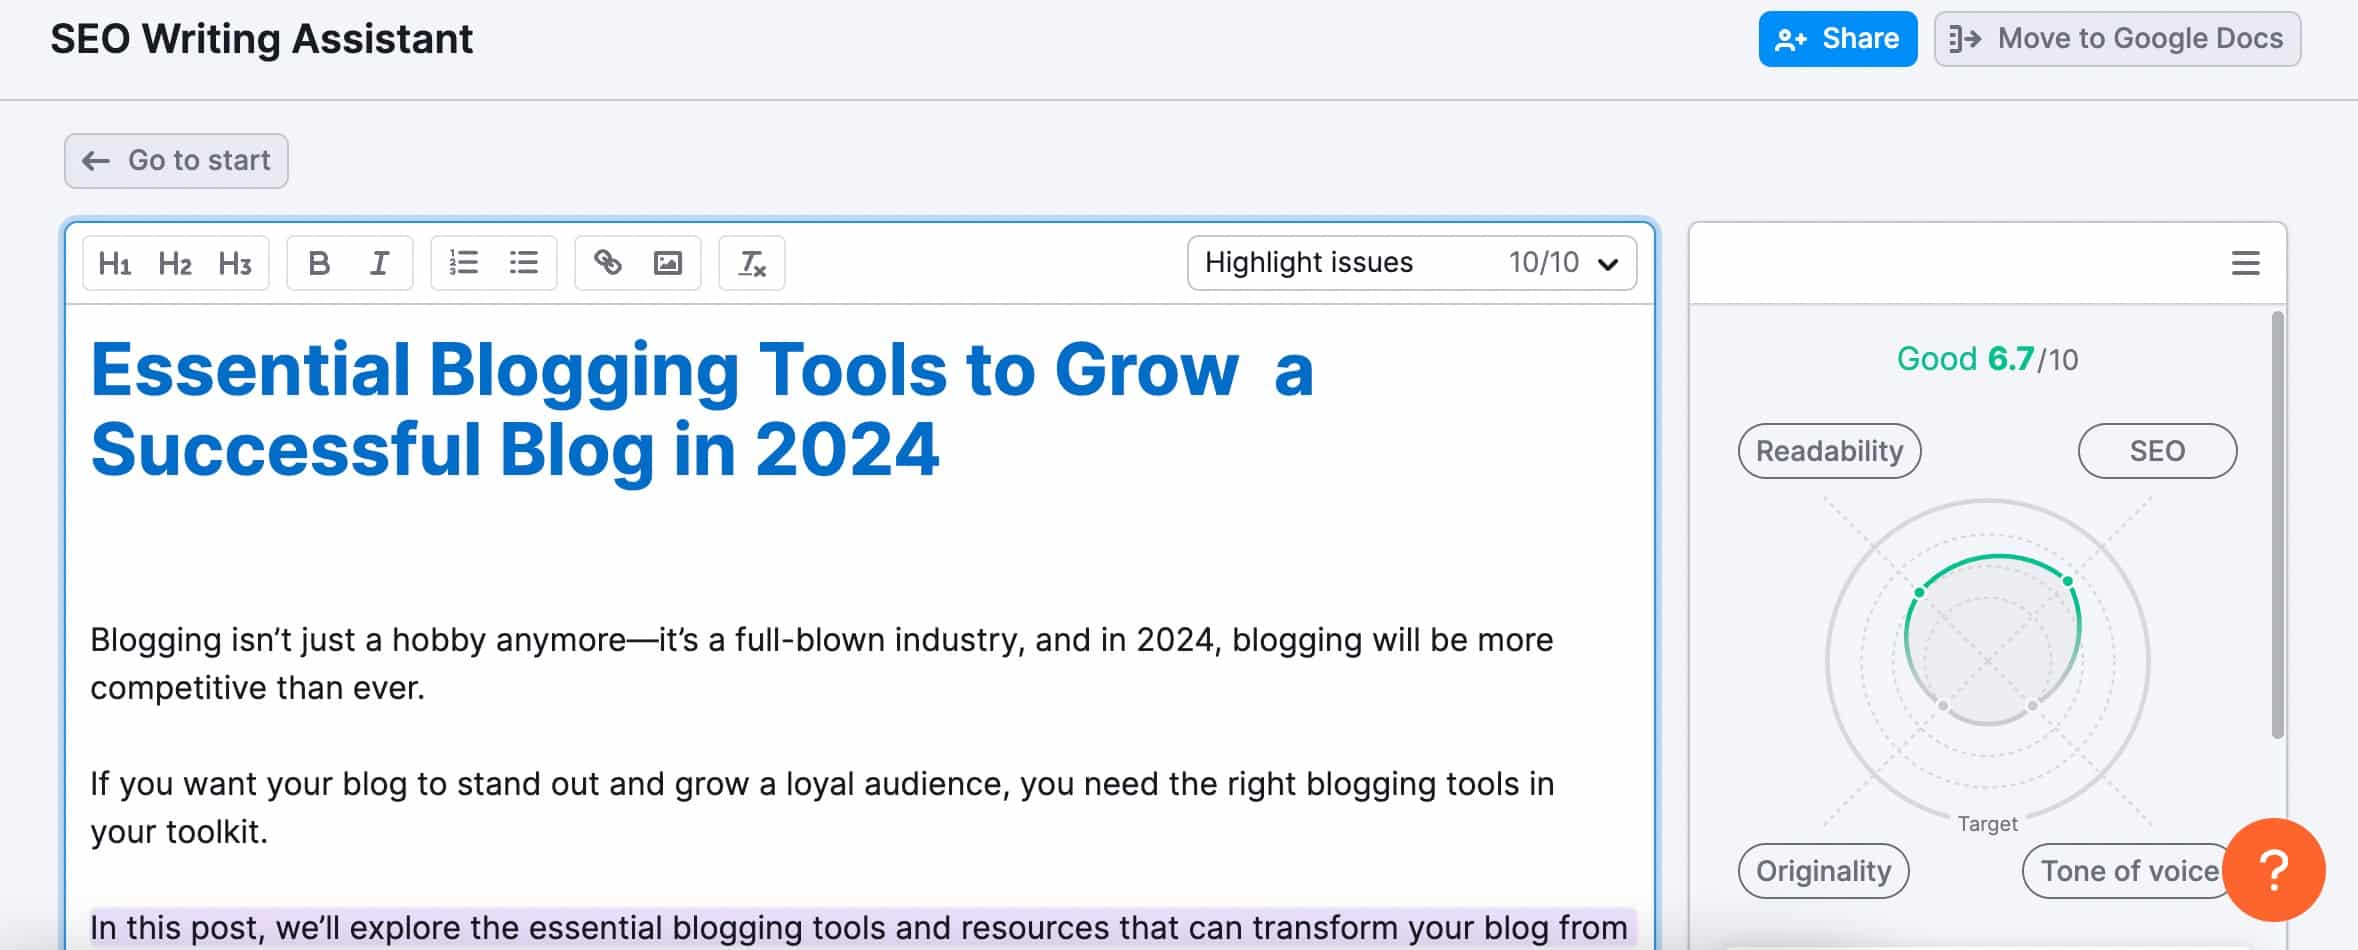Click the SEO Writing Assistant title

click(262, 39)
